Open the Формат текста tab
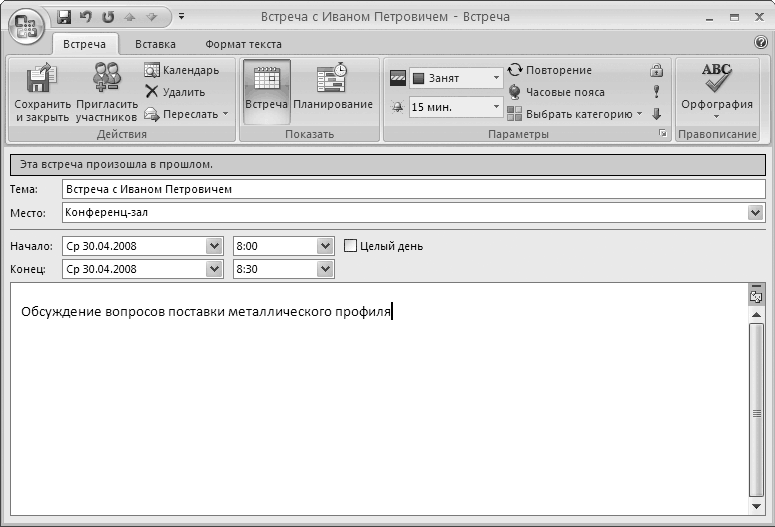The height and width of the screenshot is (527, 775). point(243,44)
